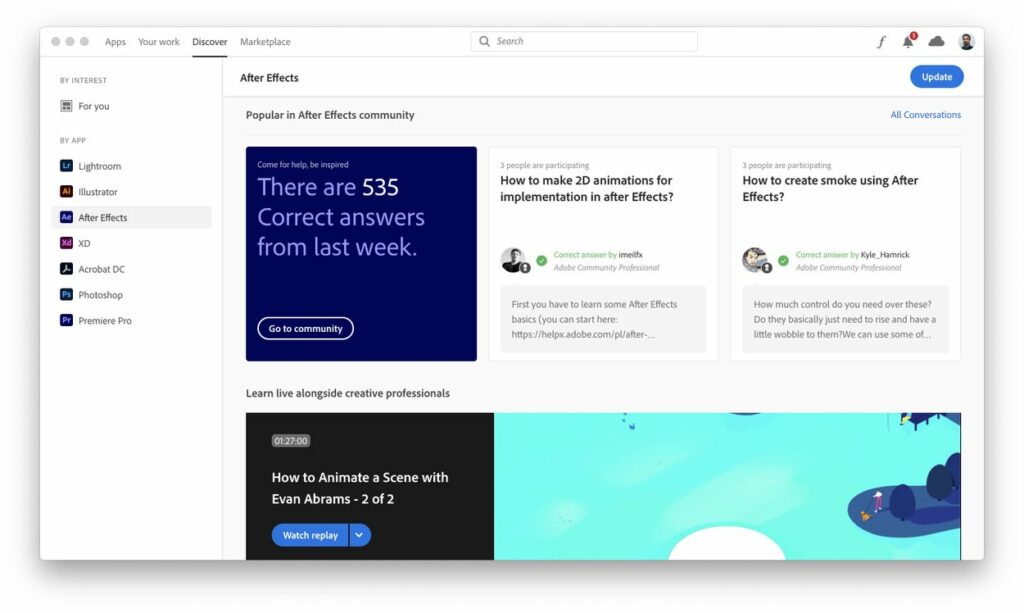Select Illustrator in sidebar
1024x613 pixels.
132,191
